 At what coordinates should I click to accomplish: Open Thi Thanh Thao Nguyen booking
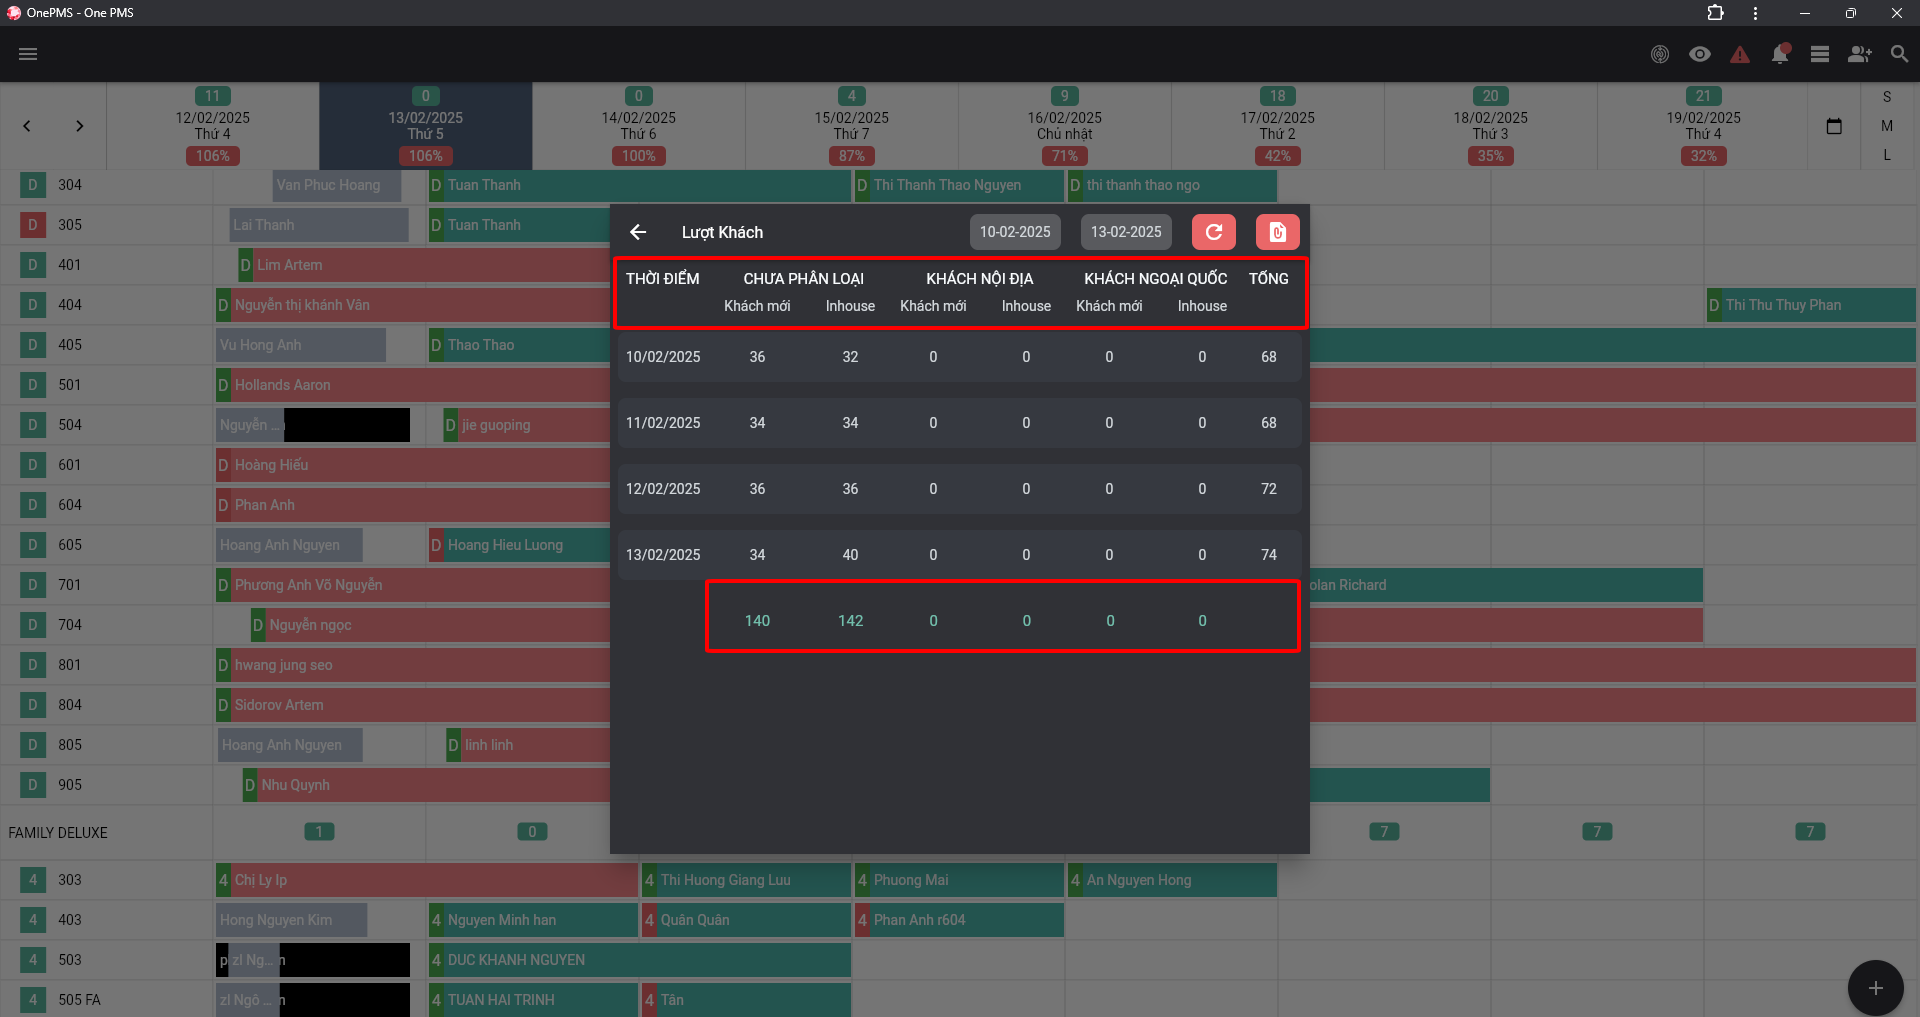960,185
